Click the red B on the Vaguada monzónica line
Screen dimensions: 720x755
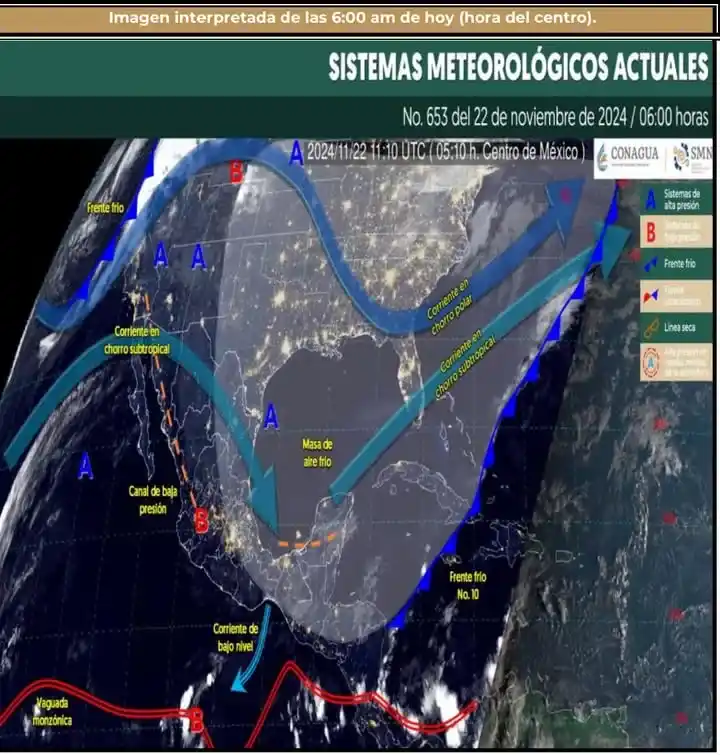click(x=196, y=719)
